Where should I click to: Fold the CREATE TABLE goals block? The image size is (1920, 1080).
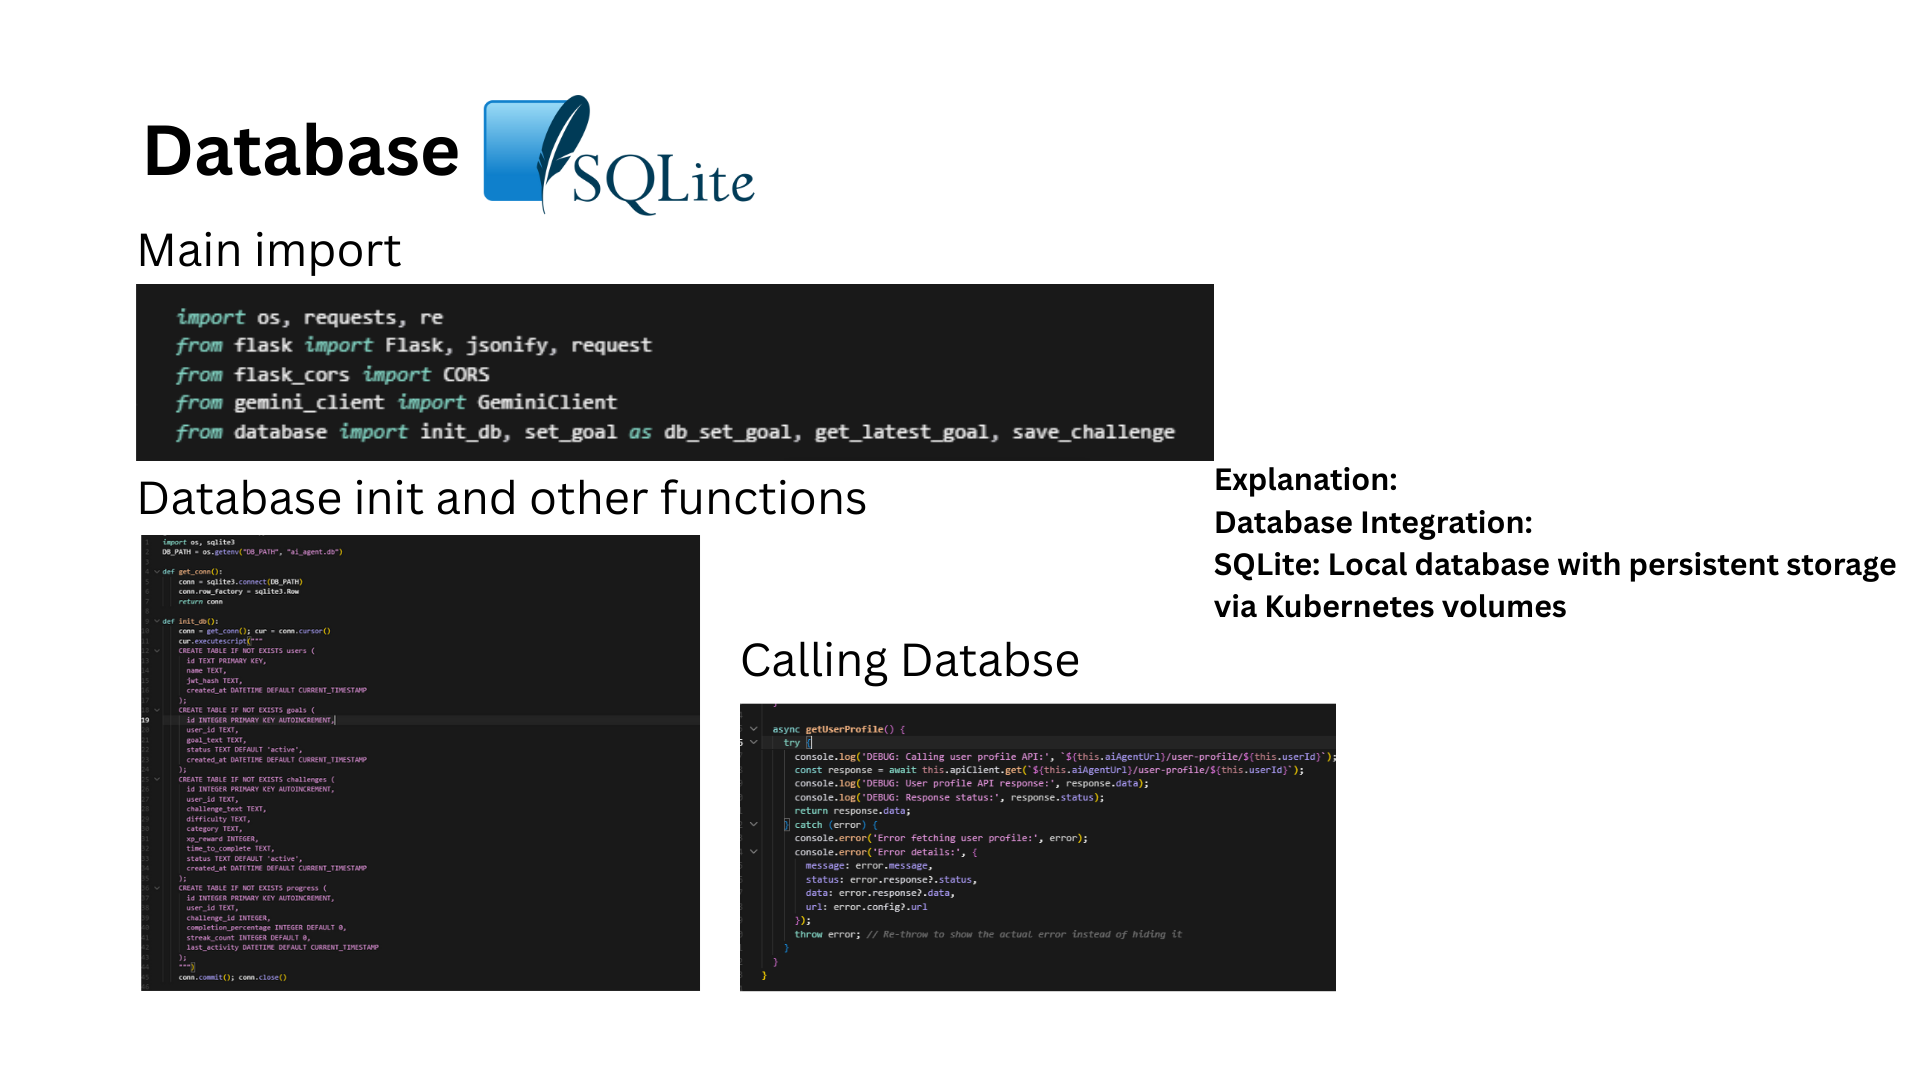(157, 710)
